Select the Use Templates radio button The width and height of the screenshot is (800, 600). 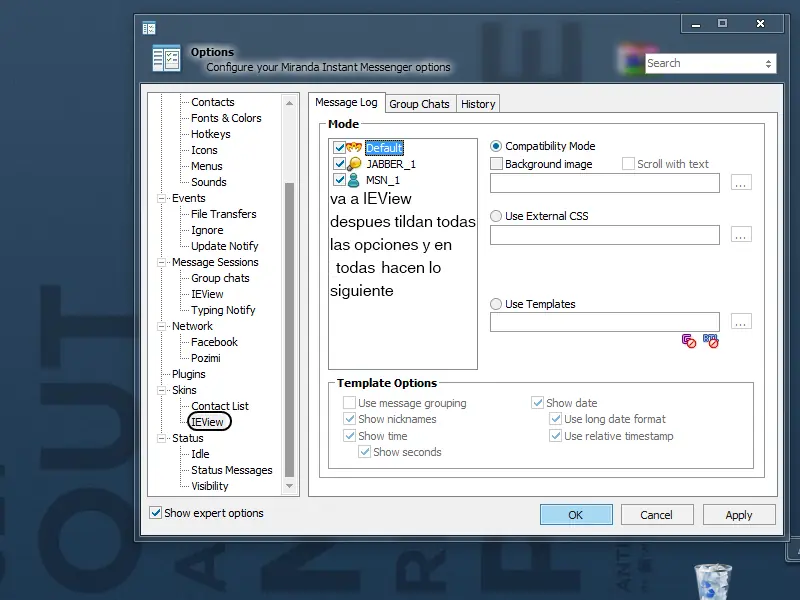496,304
